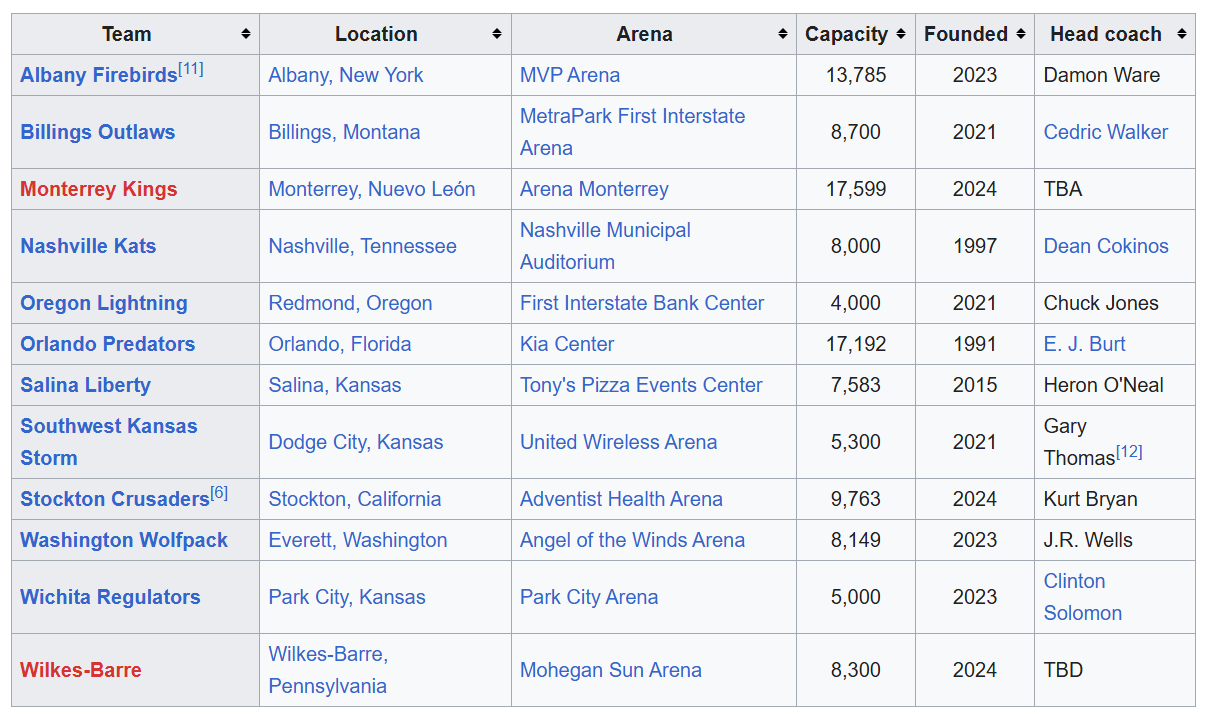Sort table by Team column arrows
This screenshot has height=714, width=1208.
(x=246, y=34)
